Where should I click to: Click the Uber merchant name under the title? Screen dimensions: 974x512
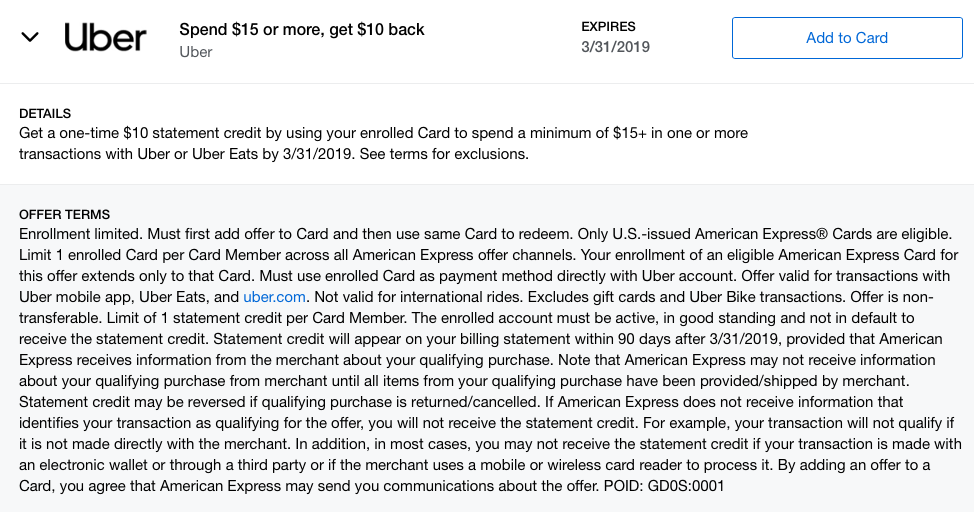coord(195,51)
